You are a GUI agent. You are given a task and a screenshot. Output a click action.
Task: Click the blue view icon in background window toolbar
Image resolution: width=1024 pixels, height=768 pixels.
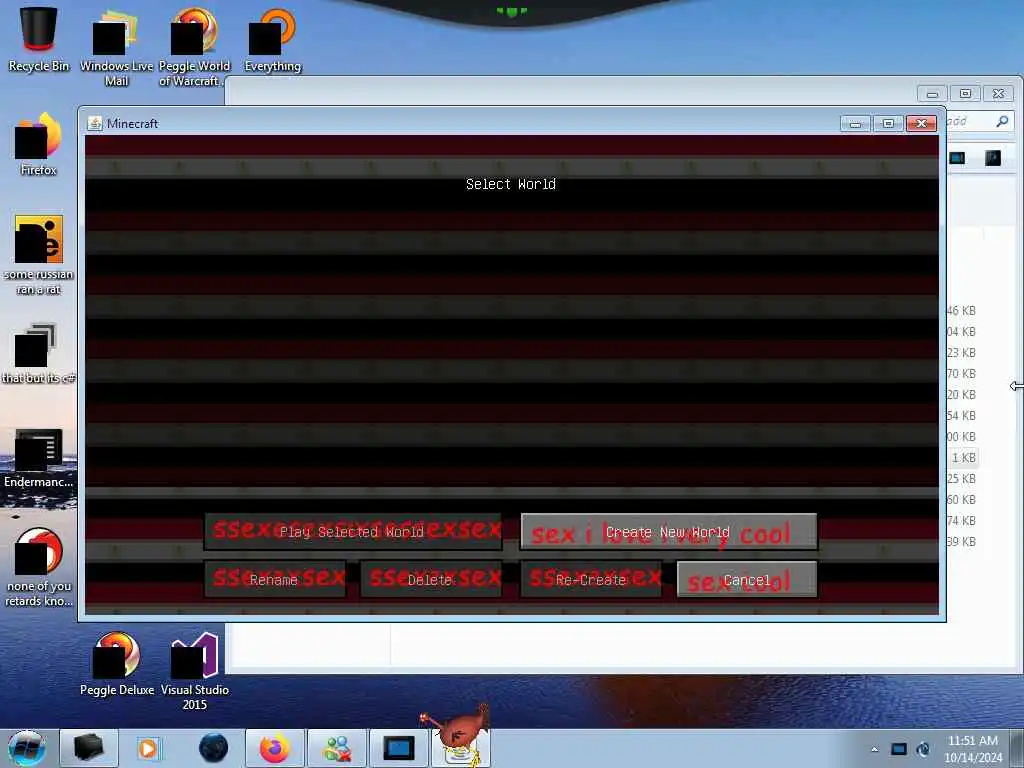(957, 158)
